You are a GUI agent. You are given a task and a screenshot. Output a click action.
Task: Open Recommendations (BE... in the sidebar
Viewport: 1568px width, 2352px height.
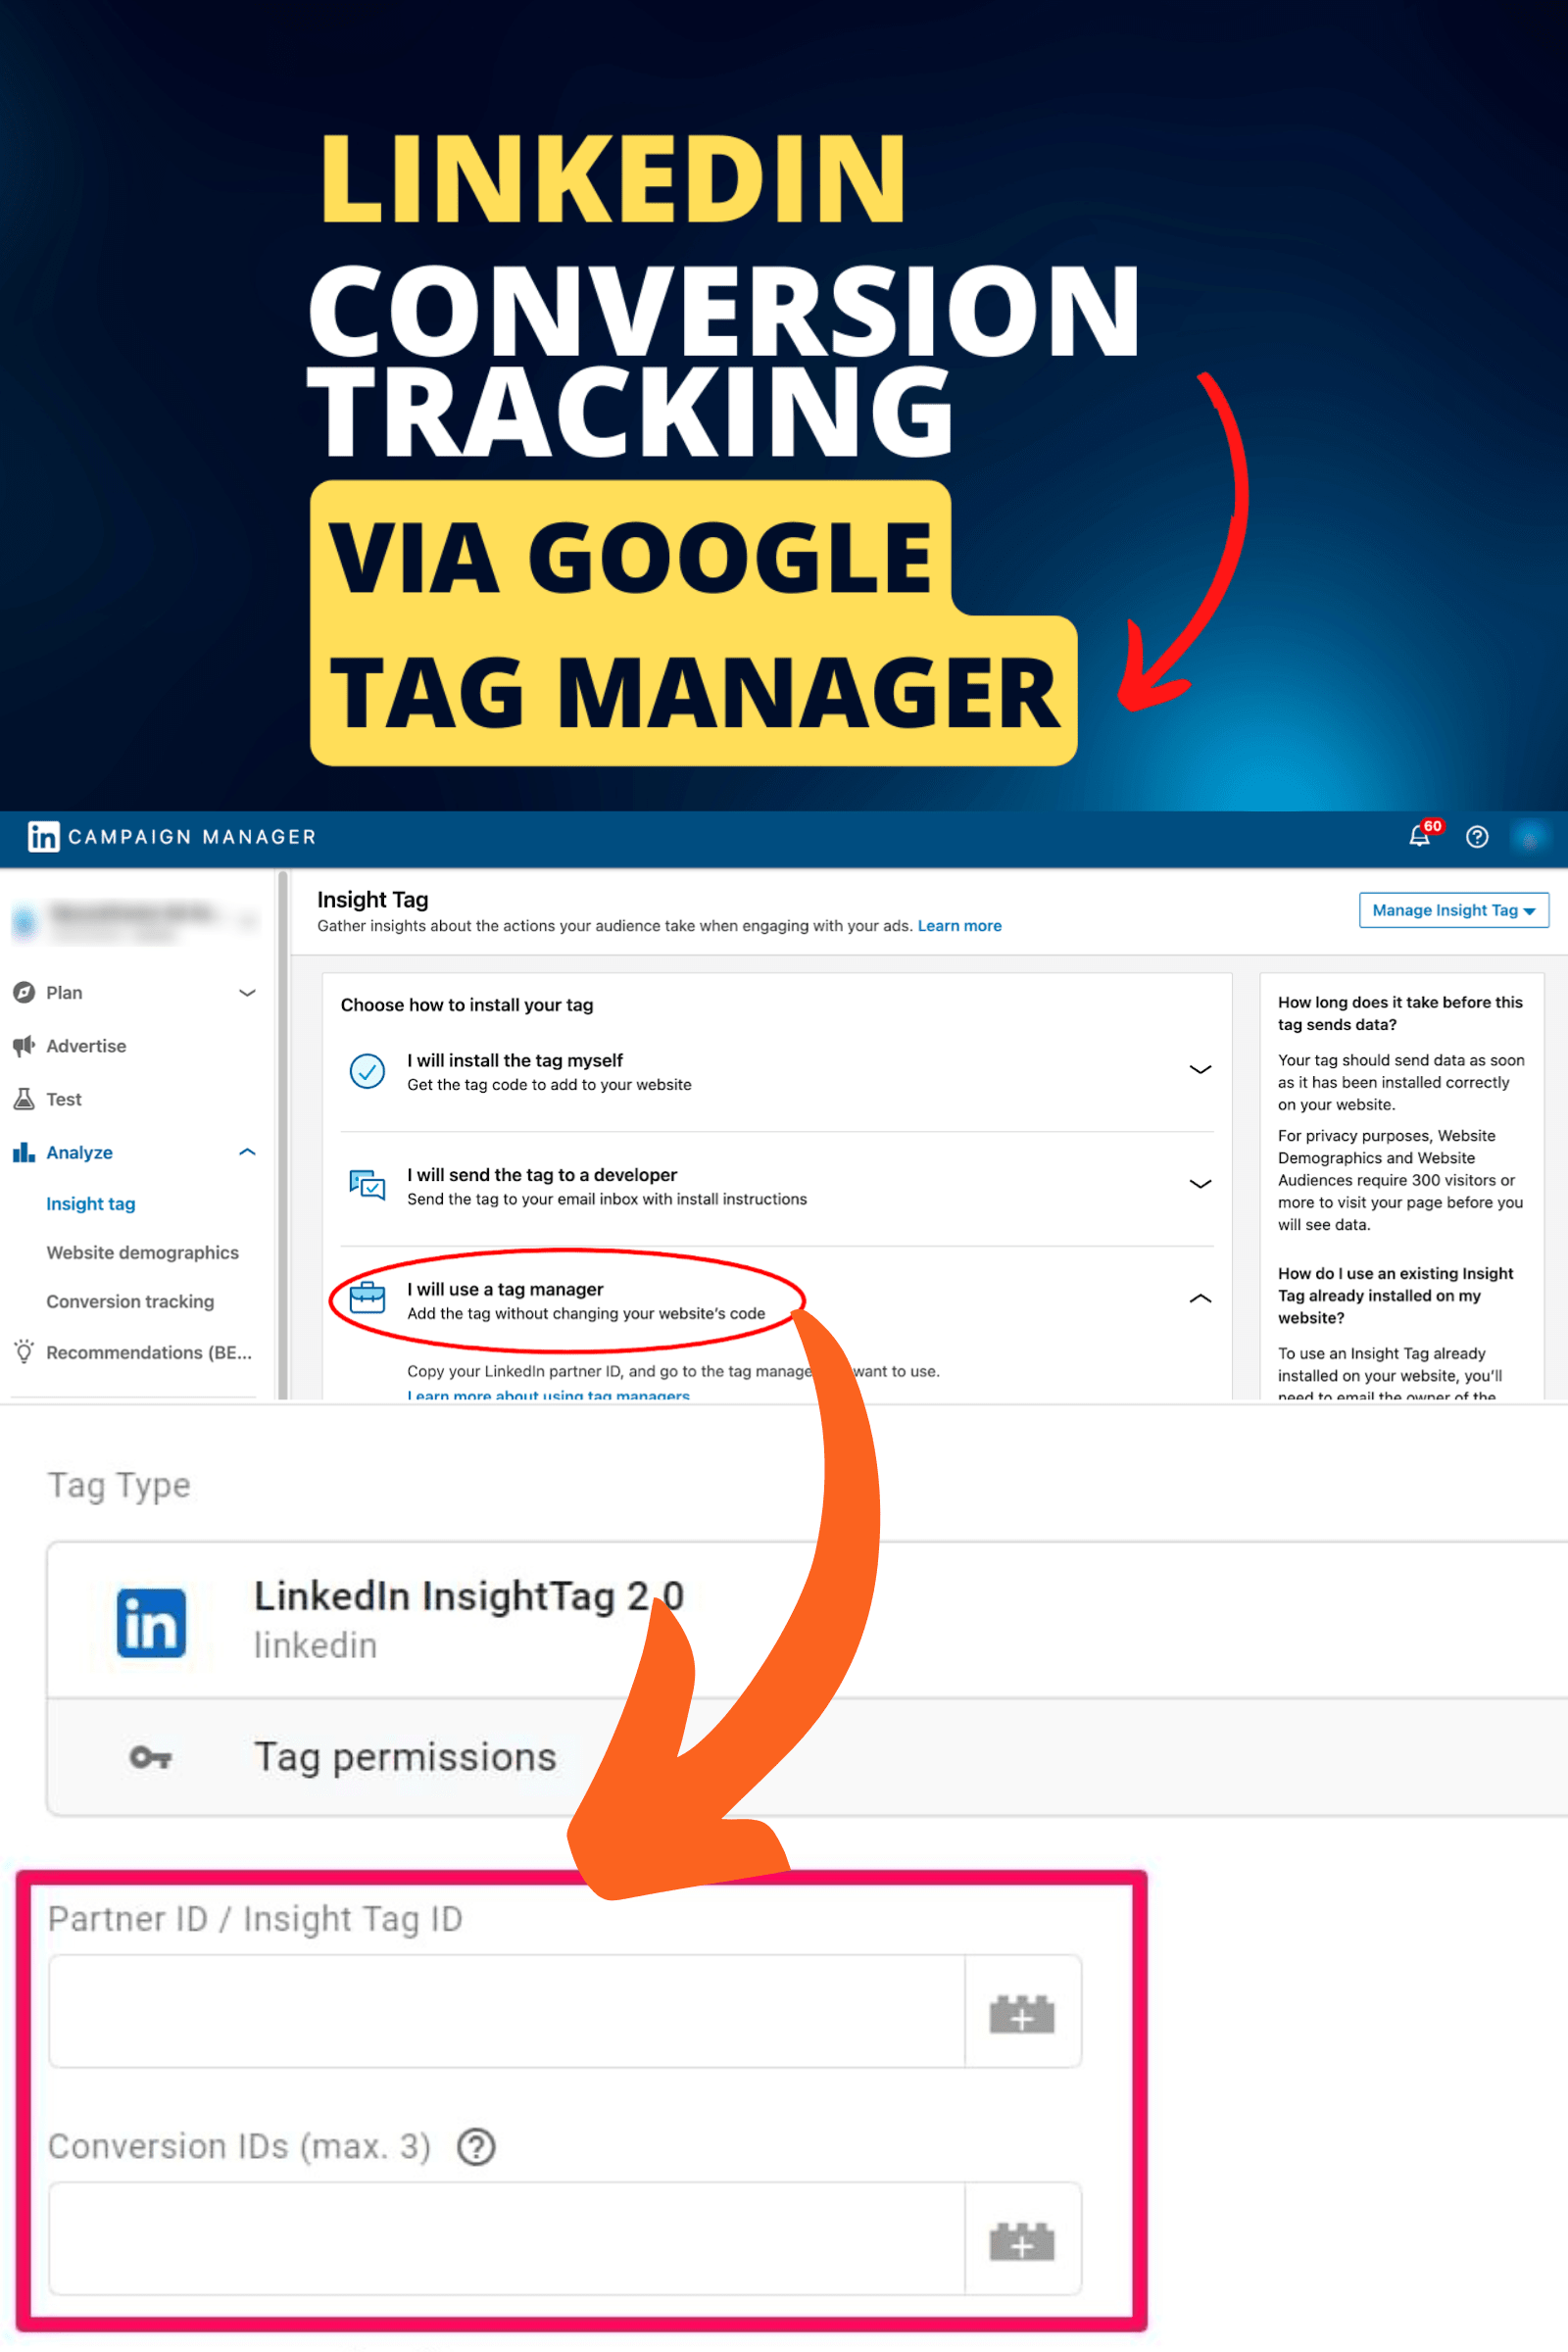point(148,1352)
